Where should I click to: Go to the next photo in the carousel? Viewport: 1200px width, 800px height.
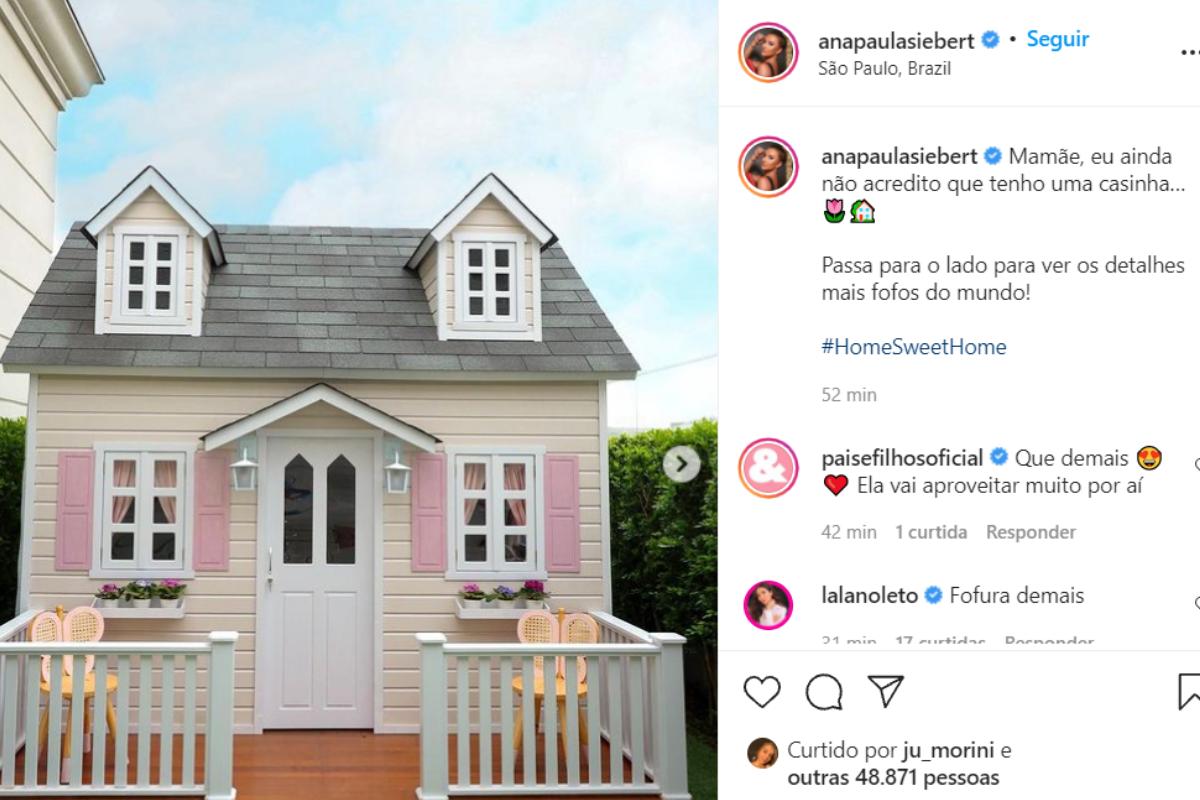pyautogui.click(x=682, y=463)
